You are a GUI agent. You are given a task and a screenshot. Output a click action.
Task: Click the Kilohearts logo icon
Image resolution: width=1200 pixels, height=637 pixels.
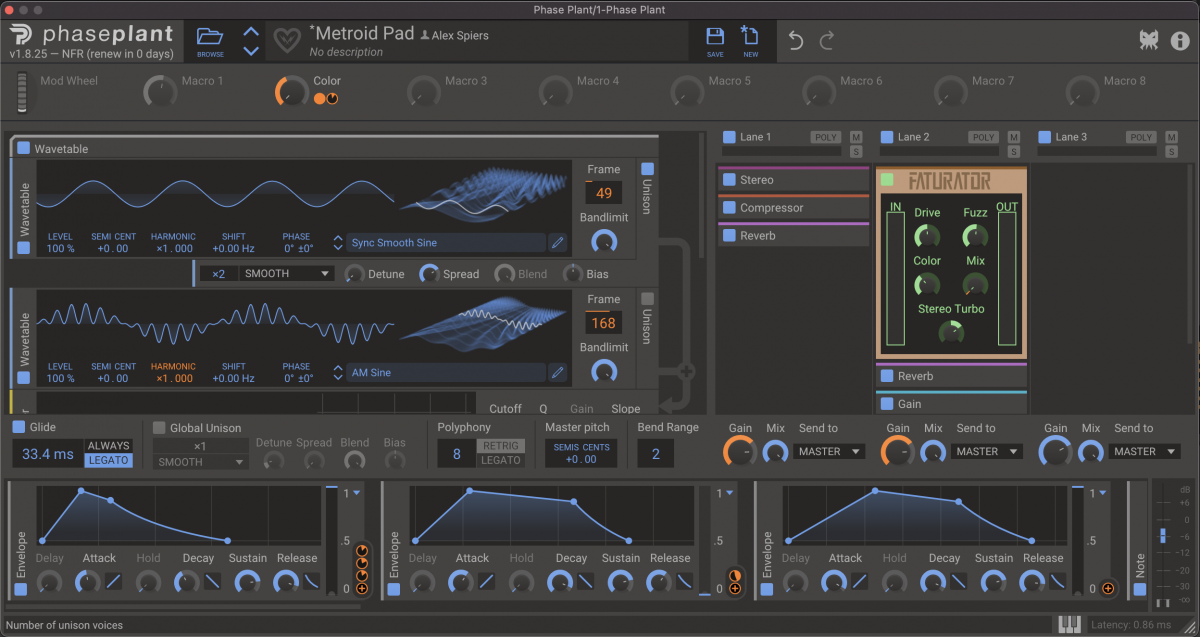coord(1148,40)
